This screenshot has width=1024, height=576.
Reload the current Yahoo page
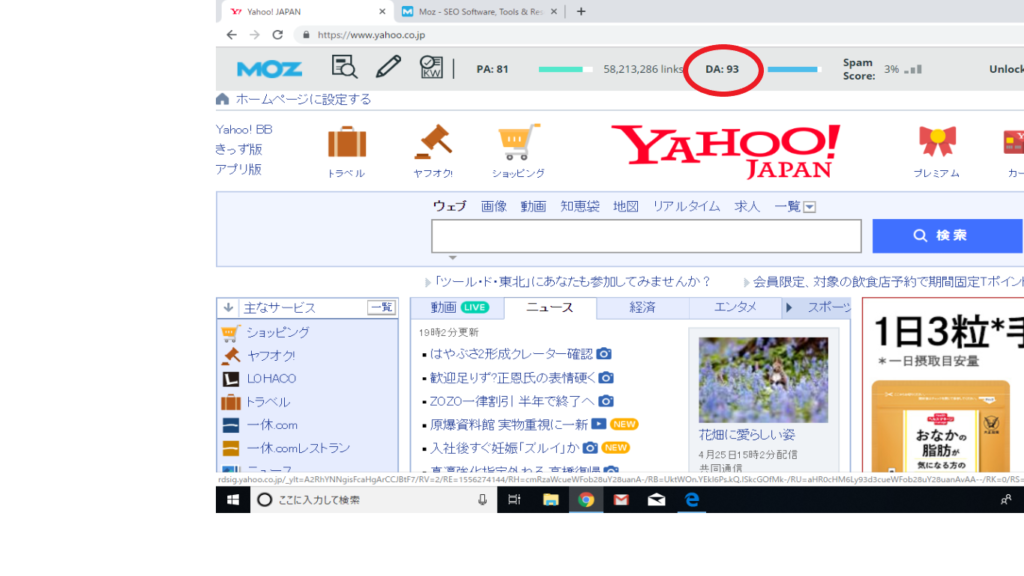click(x=278, y=35)
